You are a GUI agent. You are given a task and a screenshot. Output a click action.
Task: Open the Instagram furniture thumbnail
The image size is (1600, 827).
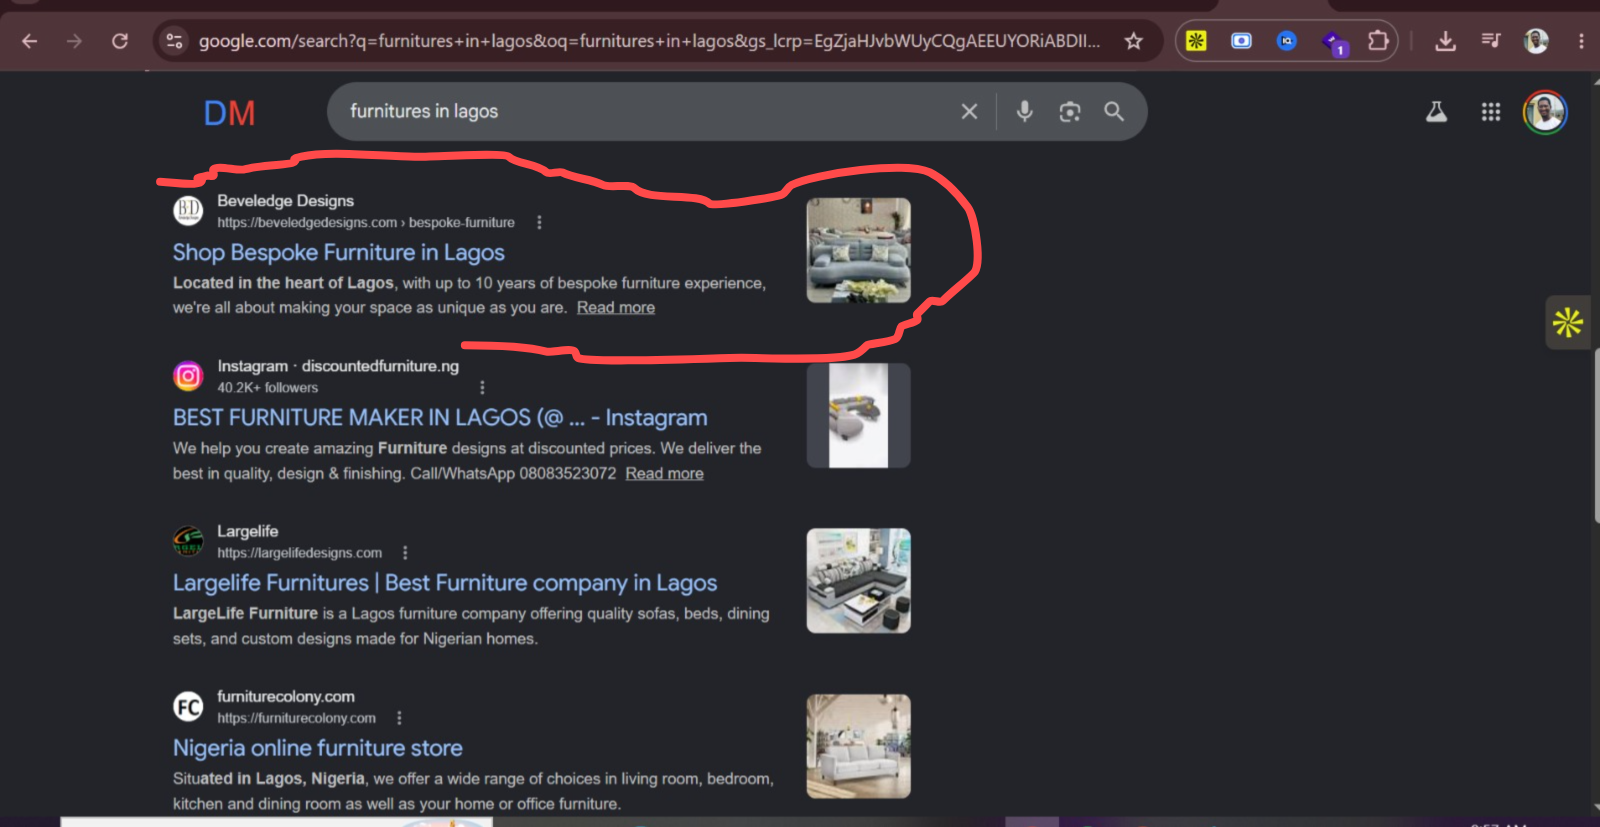click(859, 416)
